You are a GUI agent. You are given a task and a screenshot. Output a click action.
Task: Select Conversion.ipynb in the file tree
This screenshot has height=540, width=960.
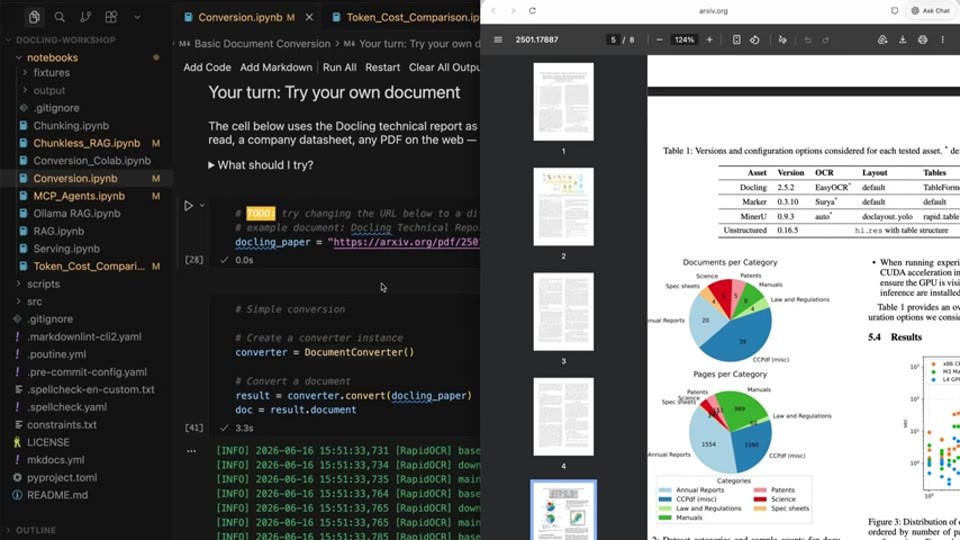click(x=75, y=178)
